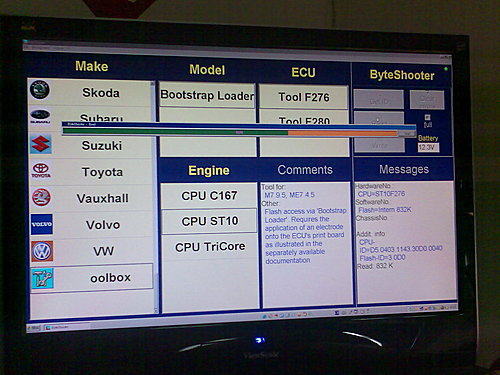Viewport: 500px width, 375px height.
Task: Click the Read: 832 K message line
Action: click(375, 266)
